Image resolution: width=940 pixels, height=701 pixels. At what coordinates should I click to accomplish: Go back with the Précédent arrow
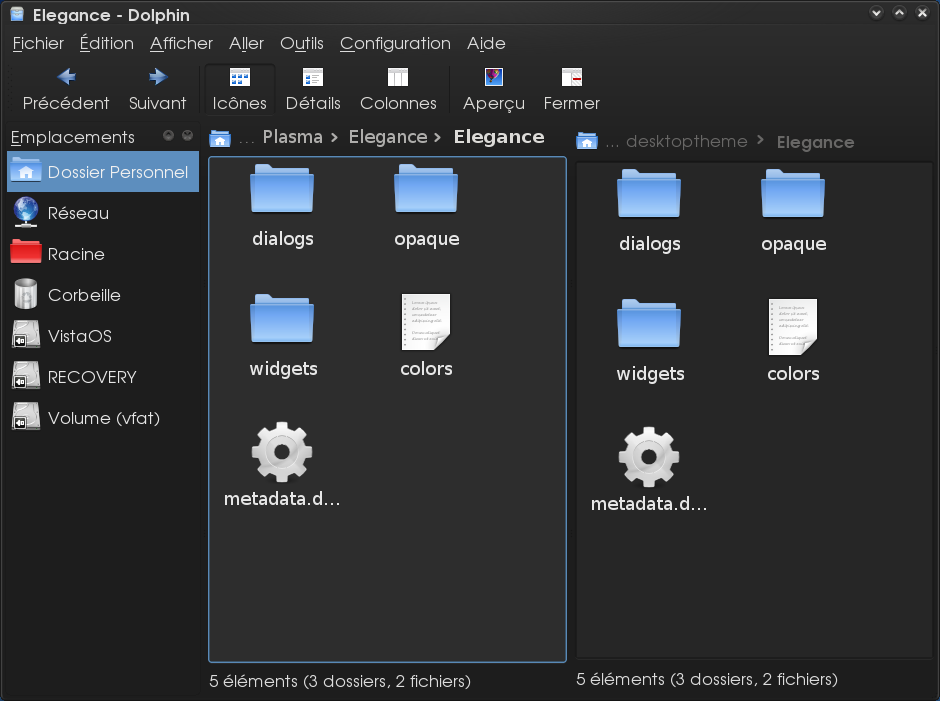(66, 89)
